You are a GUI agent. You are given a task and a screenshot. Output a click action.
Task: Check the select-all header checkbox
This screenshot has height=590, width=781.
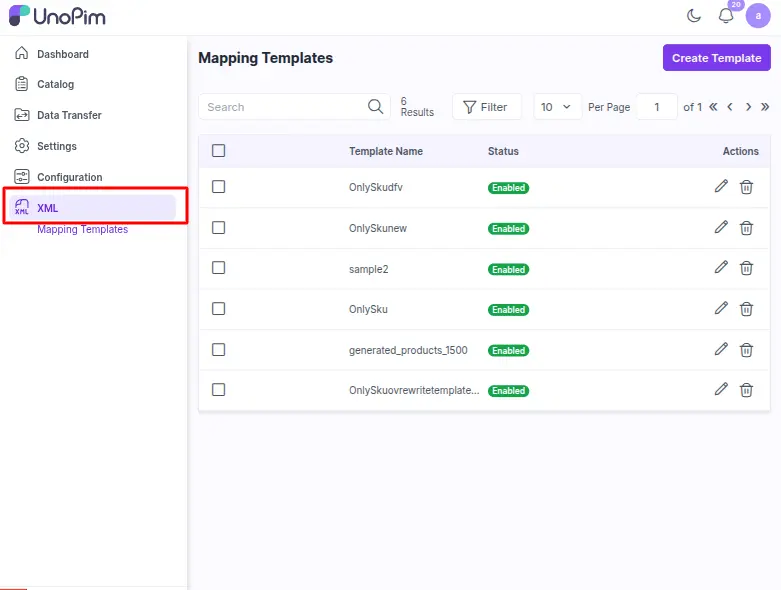[219, 151]
